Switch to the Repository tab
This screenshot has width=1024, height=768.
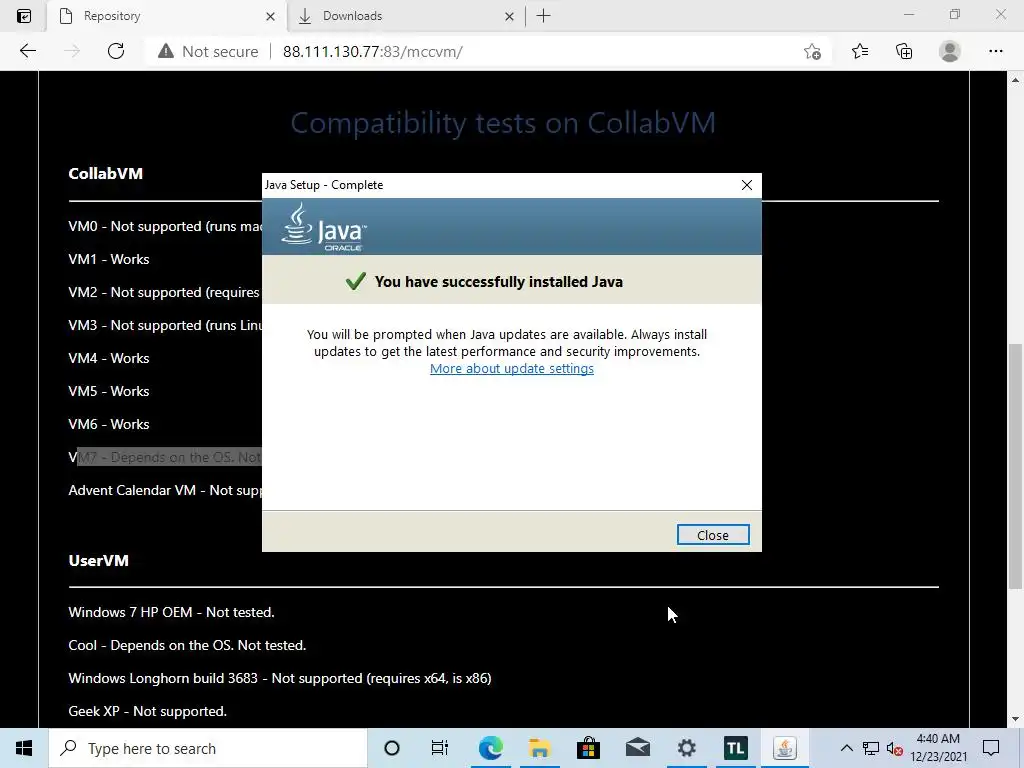coord(167,16)
